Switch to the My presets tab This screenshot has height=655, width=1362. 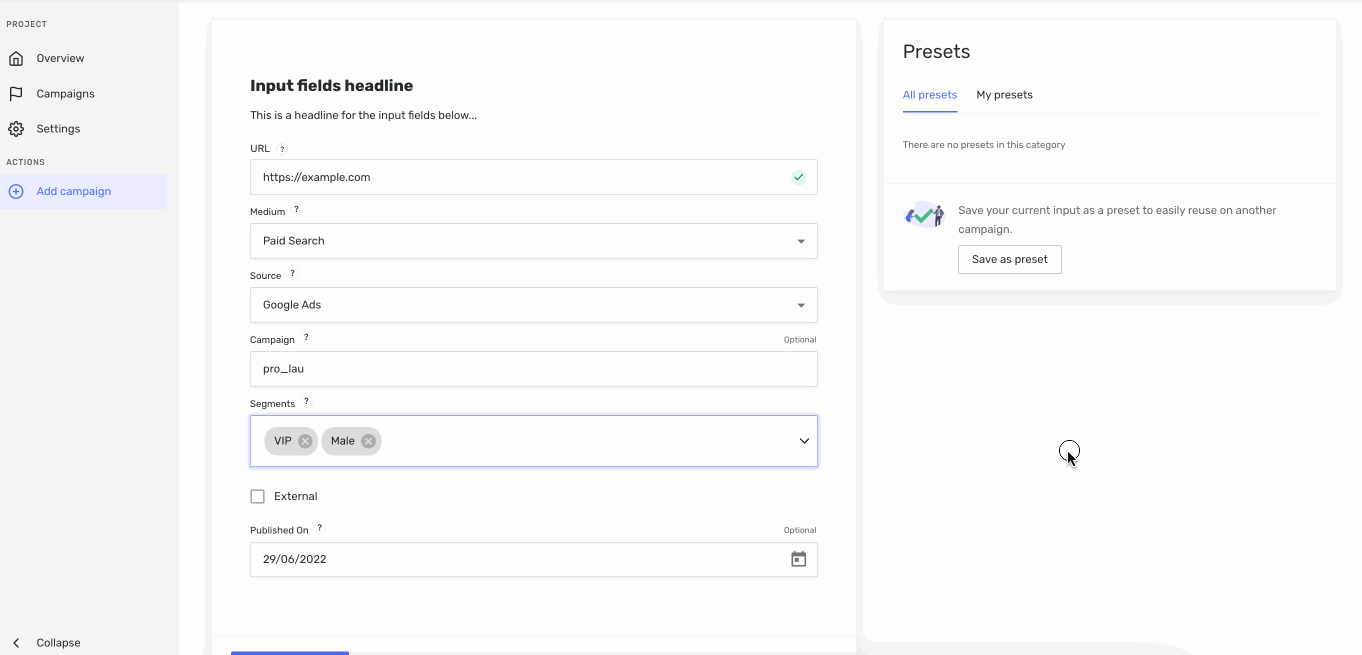1004,95
